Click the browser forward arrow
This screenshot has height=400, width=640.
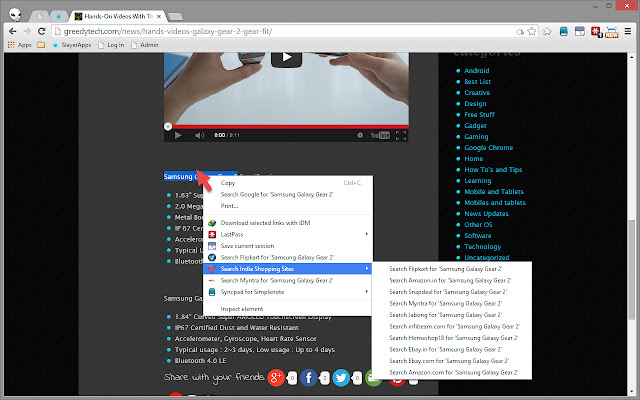(x=27, y=31)
